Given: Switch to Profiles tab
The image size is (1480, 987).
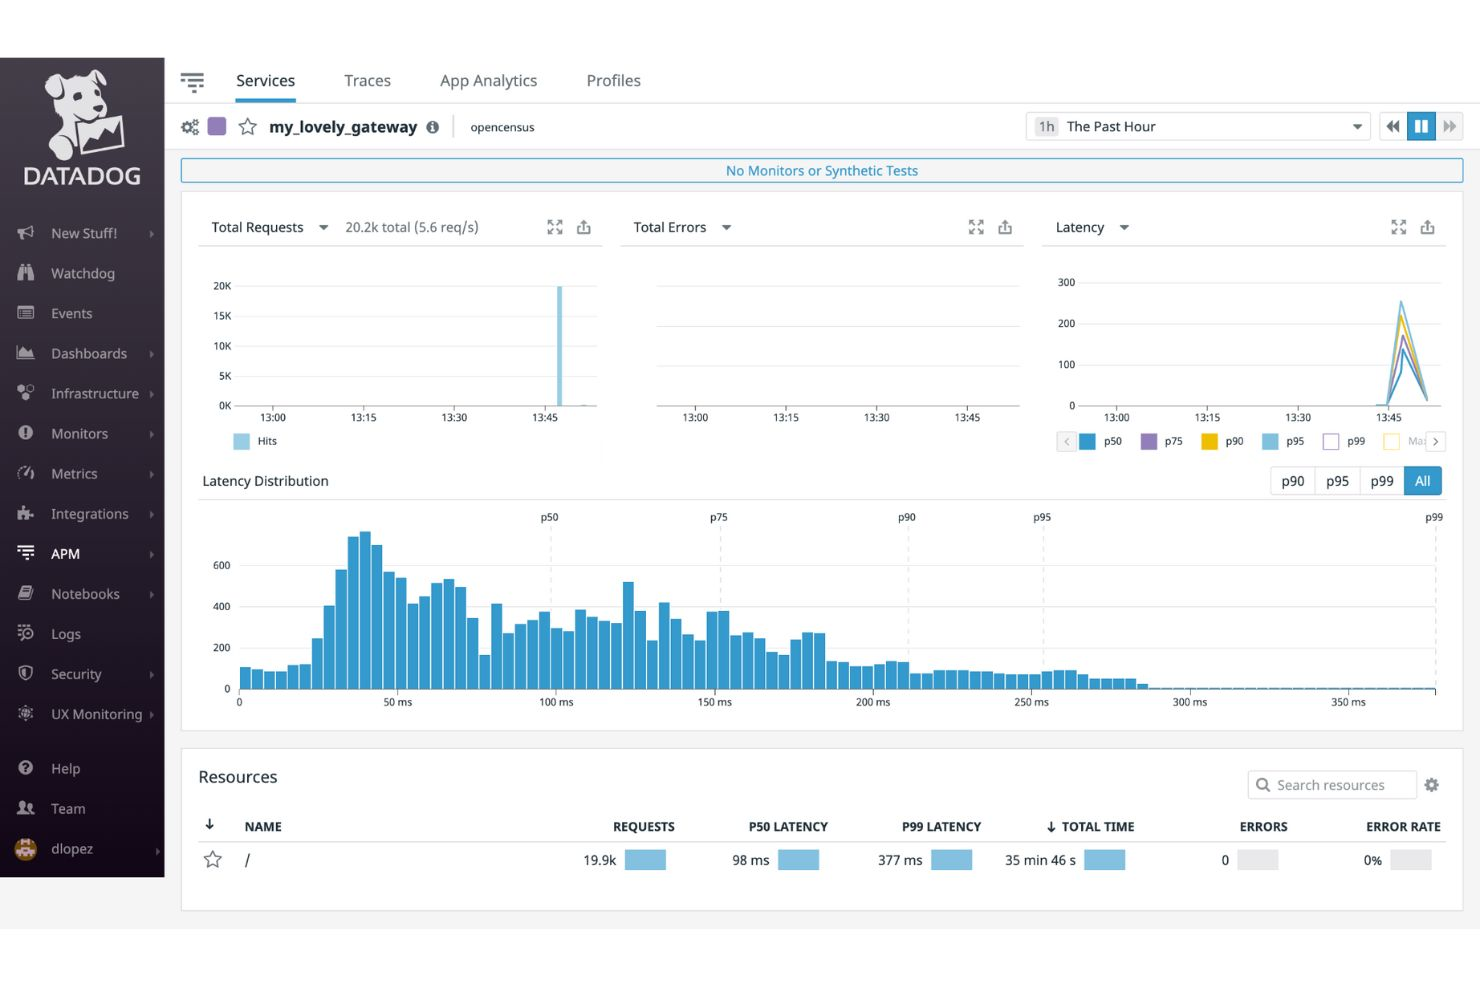Looking at the screenshot, I should (613, 81).
